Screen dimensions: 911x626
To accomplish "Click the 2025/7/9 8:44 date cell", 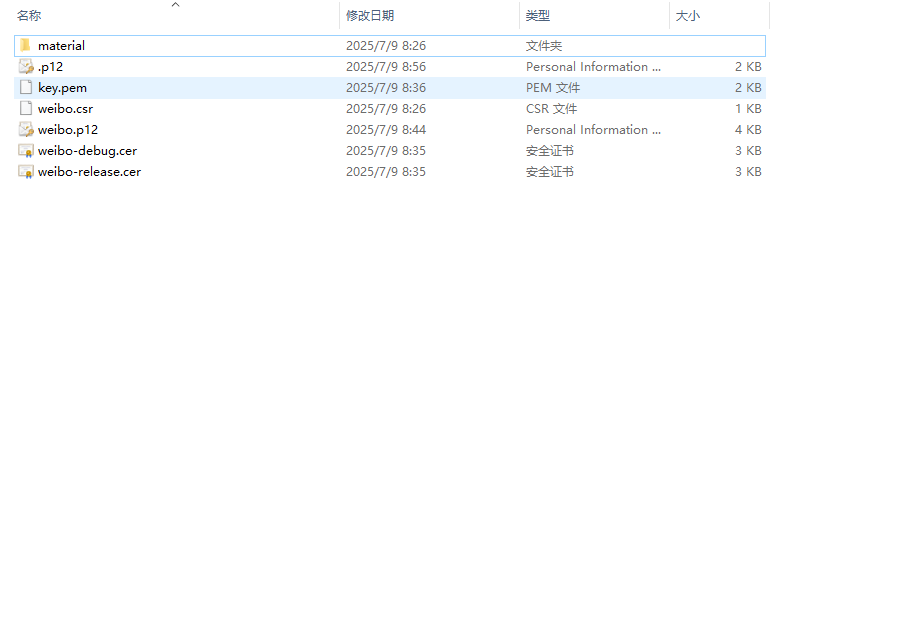I will 386,130.
